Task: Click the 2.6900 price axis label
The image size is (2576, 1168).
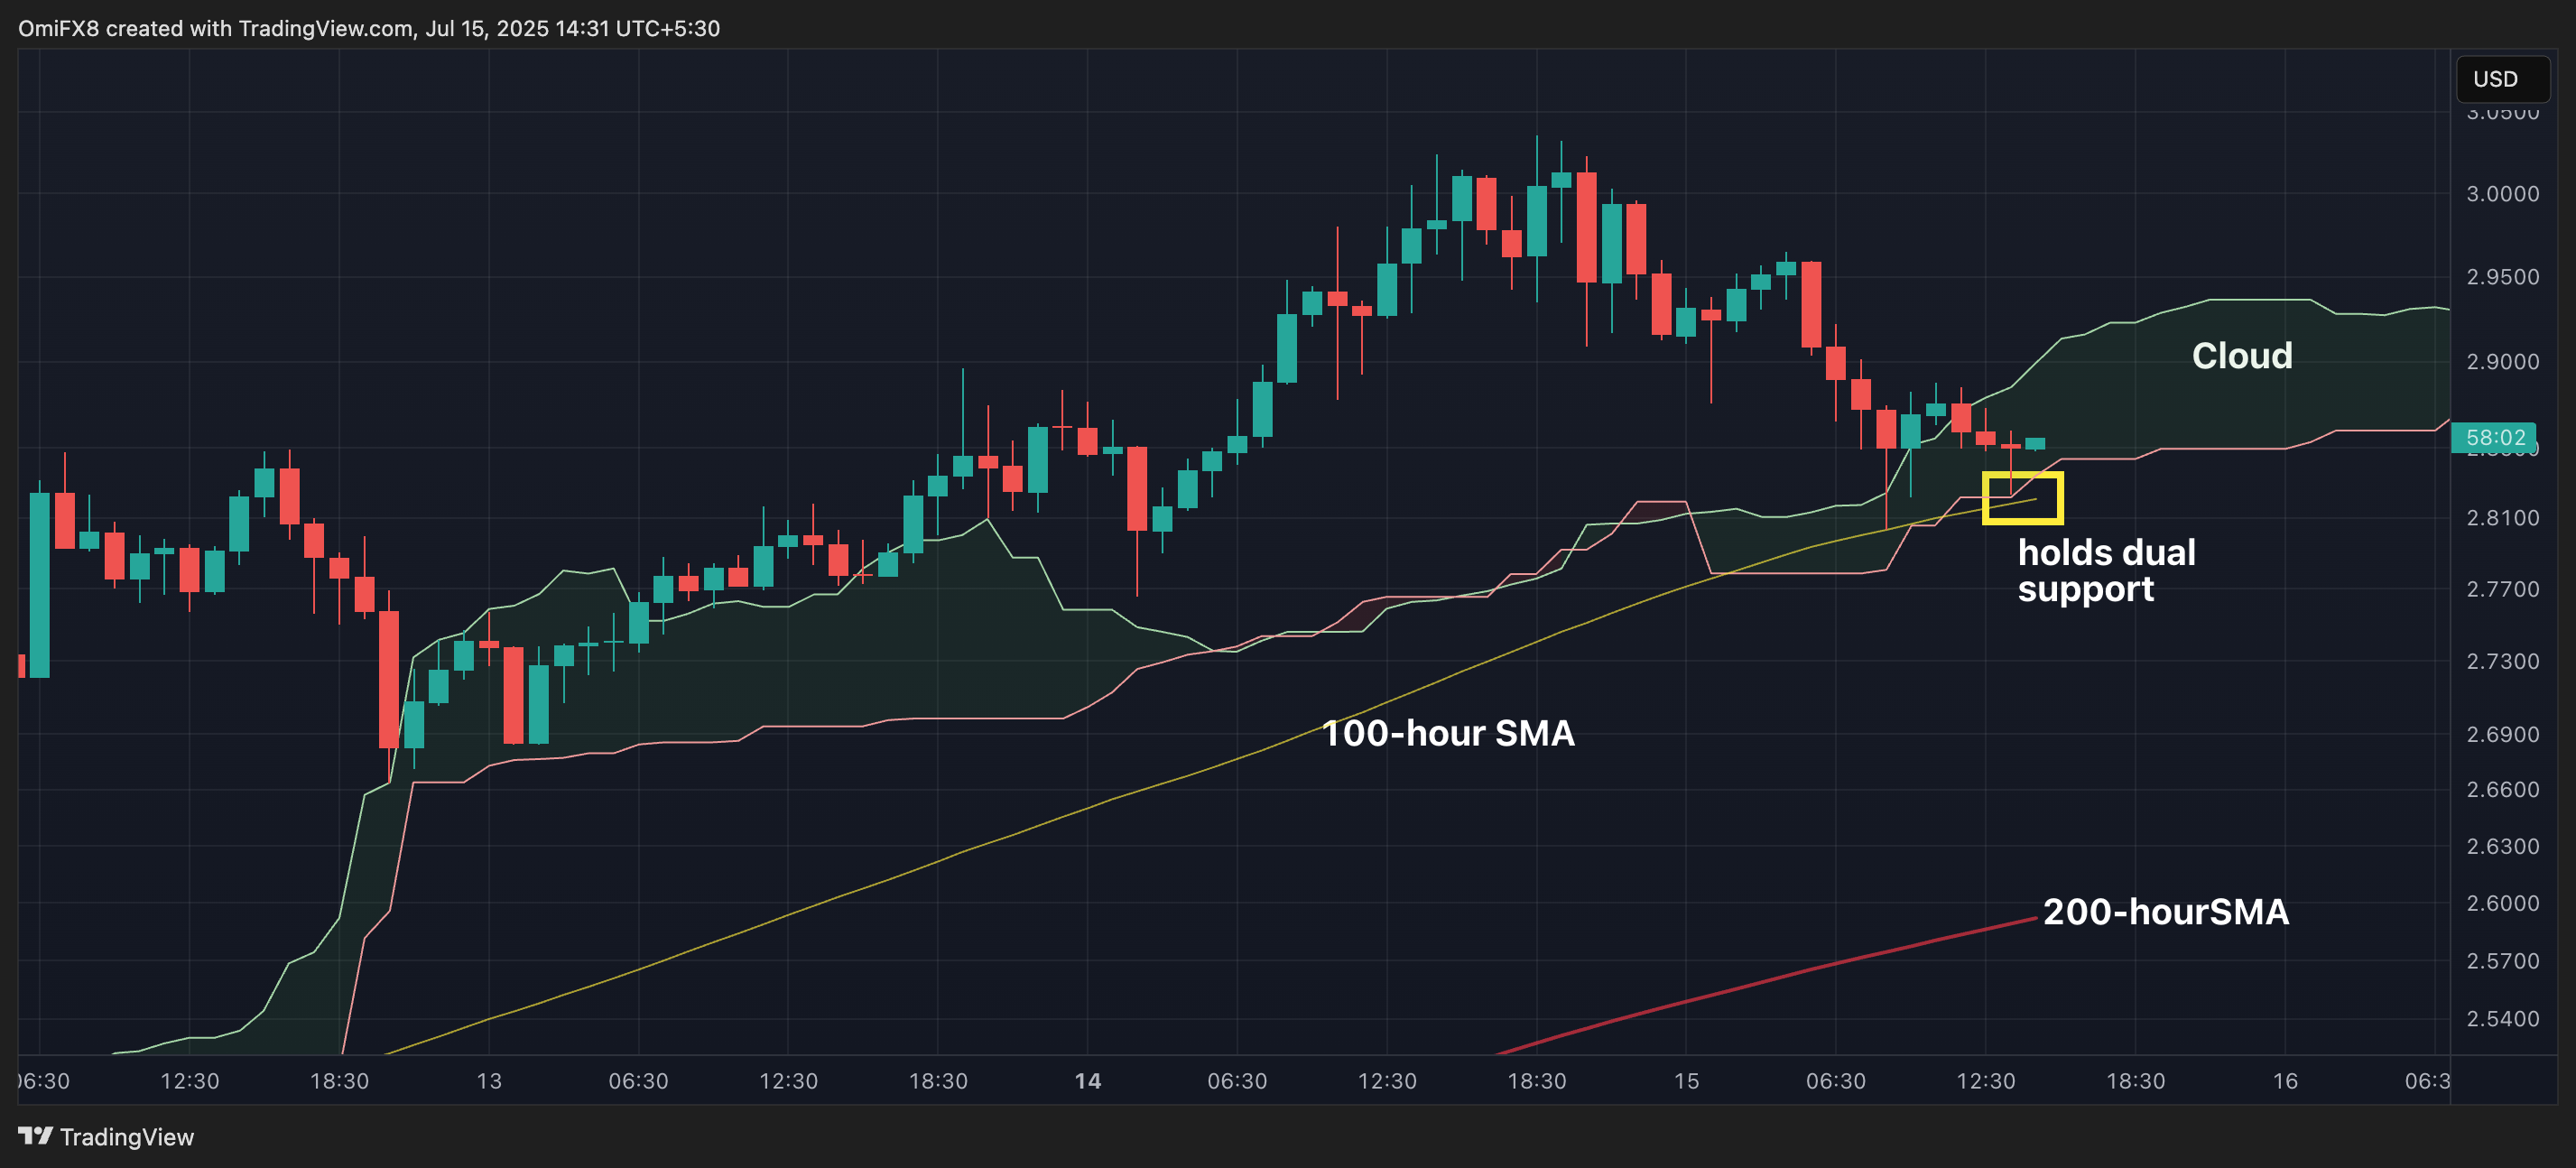Action: (x=2502, y=734)
